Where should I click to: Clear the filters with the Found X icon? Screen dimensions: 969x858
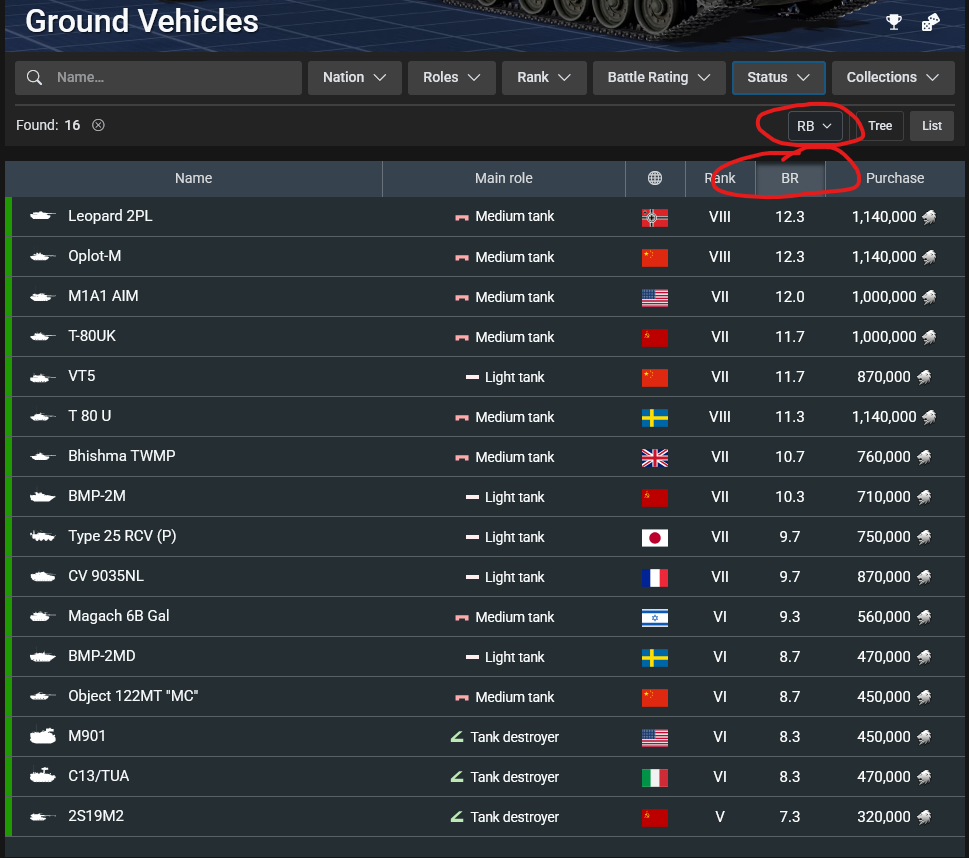[x=98, y=125]
